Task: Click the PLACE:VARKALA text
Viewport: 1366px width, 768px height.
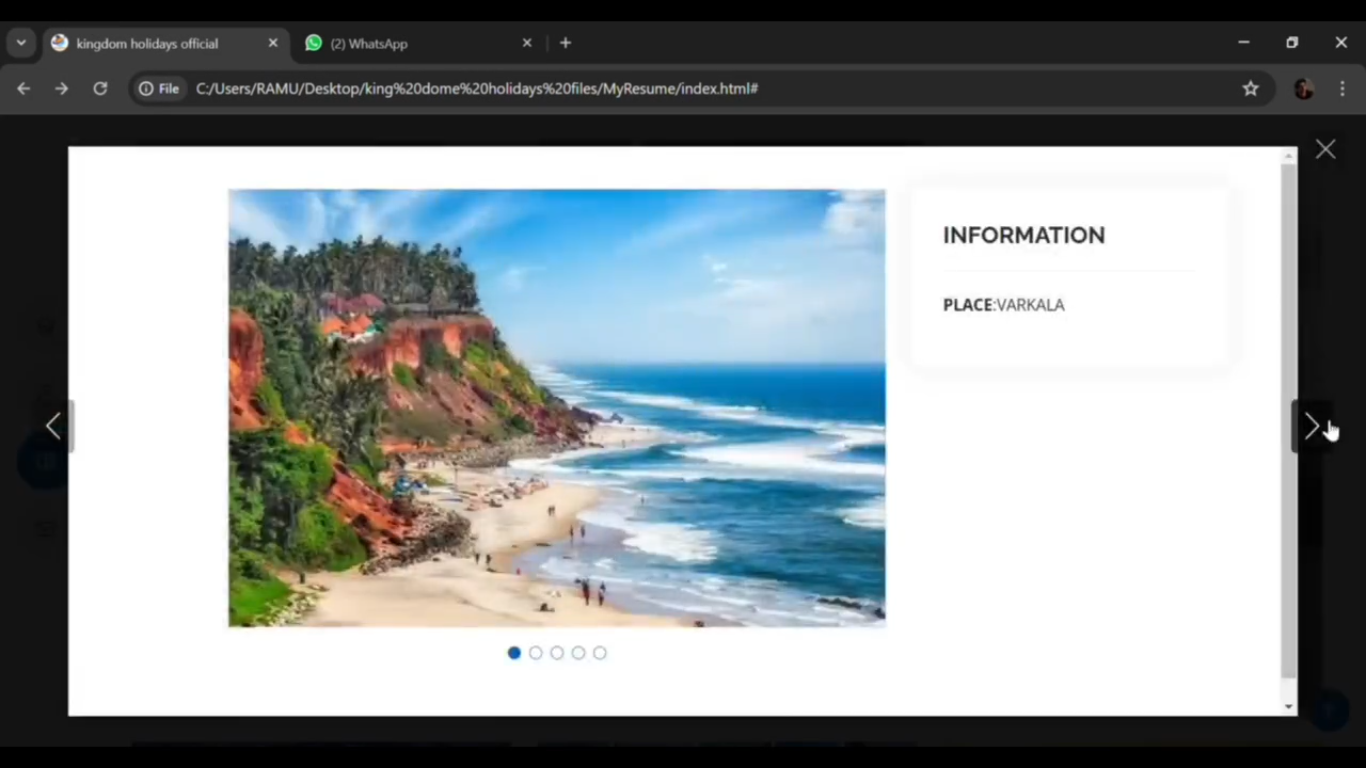Action: [x=1004, y=305]
